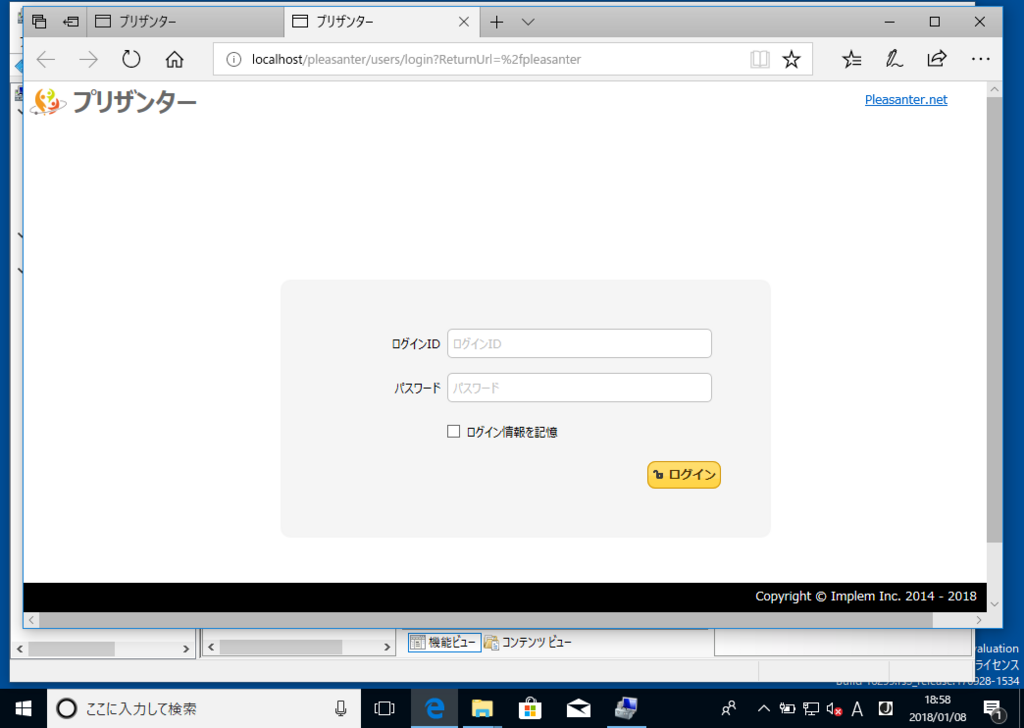Open People icon in taskbar
Screen dimensions: 1024x728
729,708
